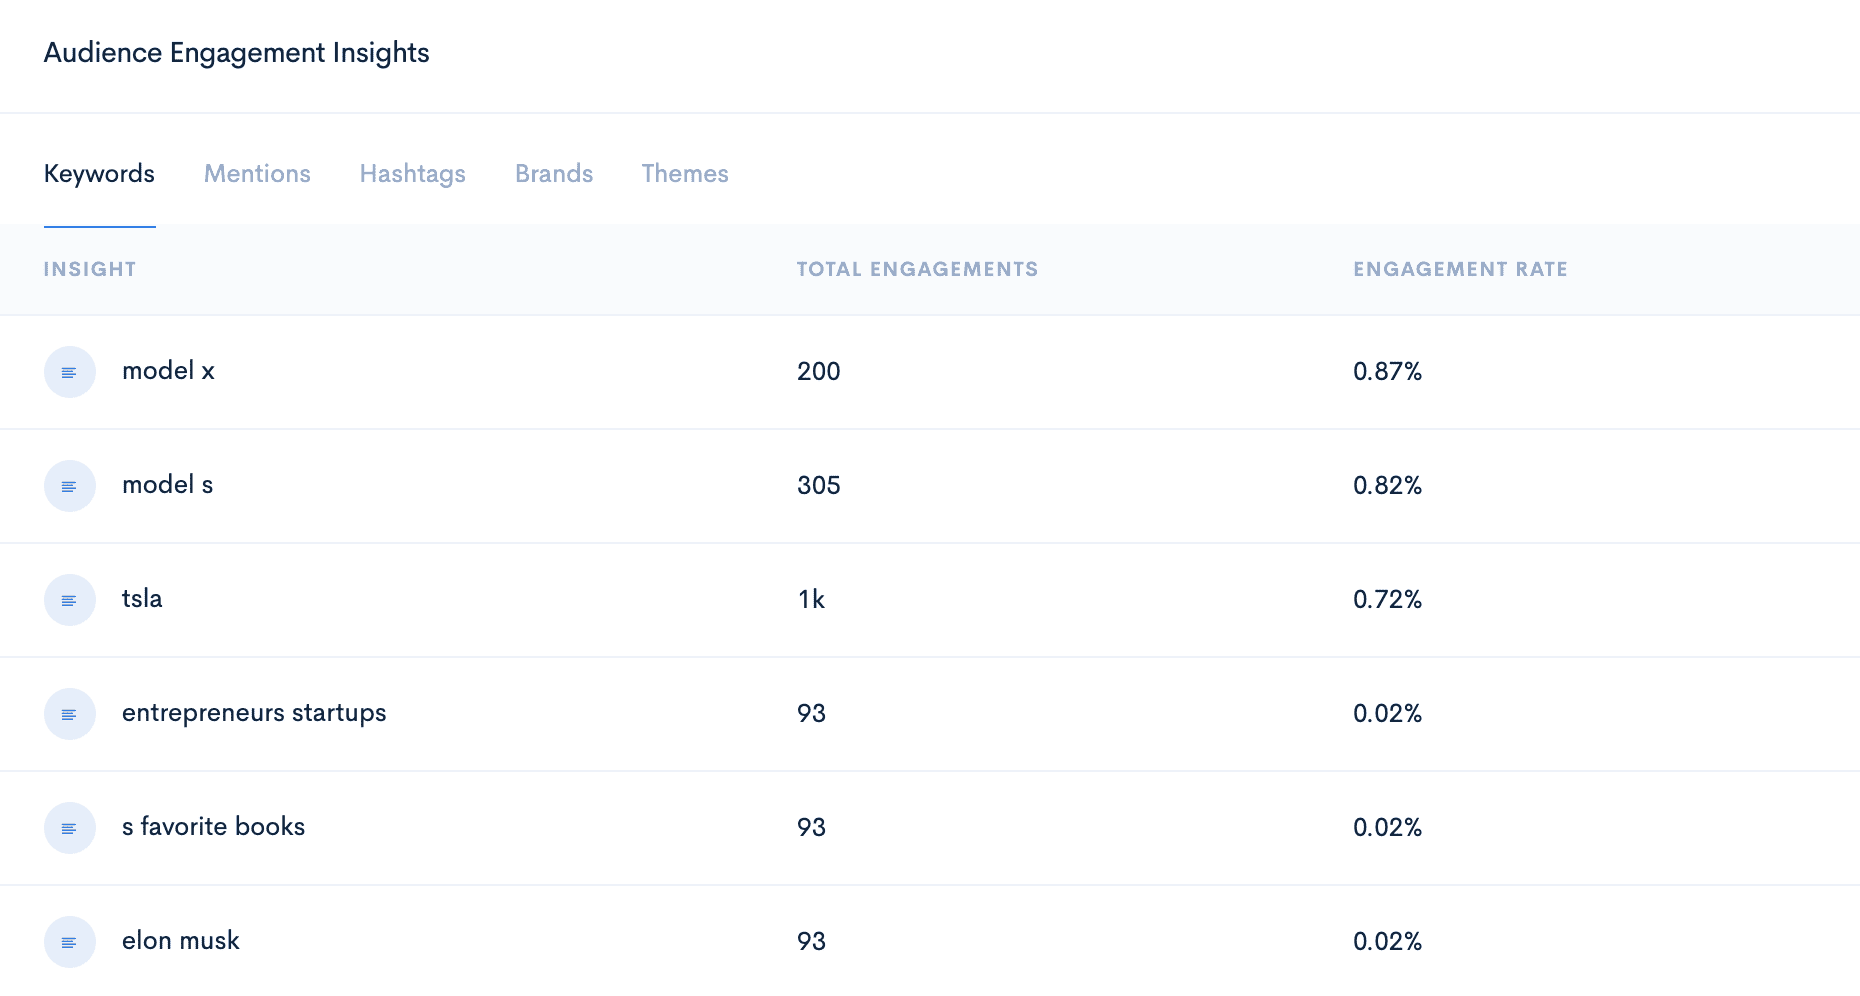Sort by Total Engagements column header
Viewport: 1860px width, 996px height.
click(x=917, y=269)
